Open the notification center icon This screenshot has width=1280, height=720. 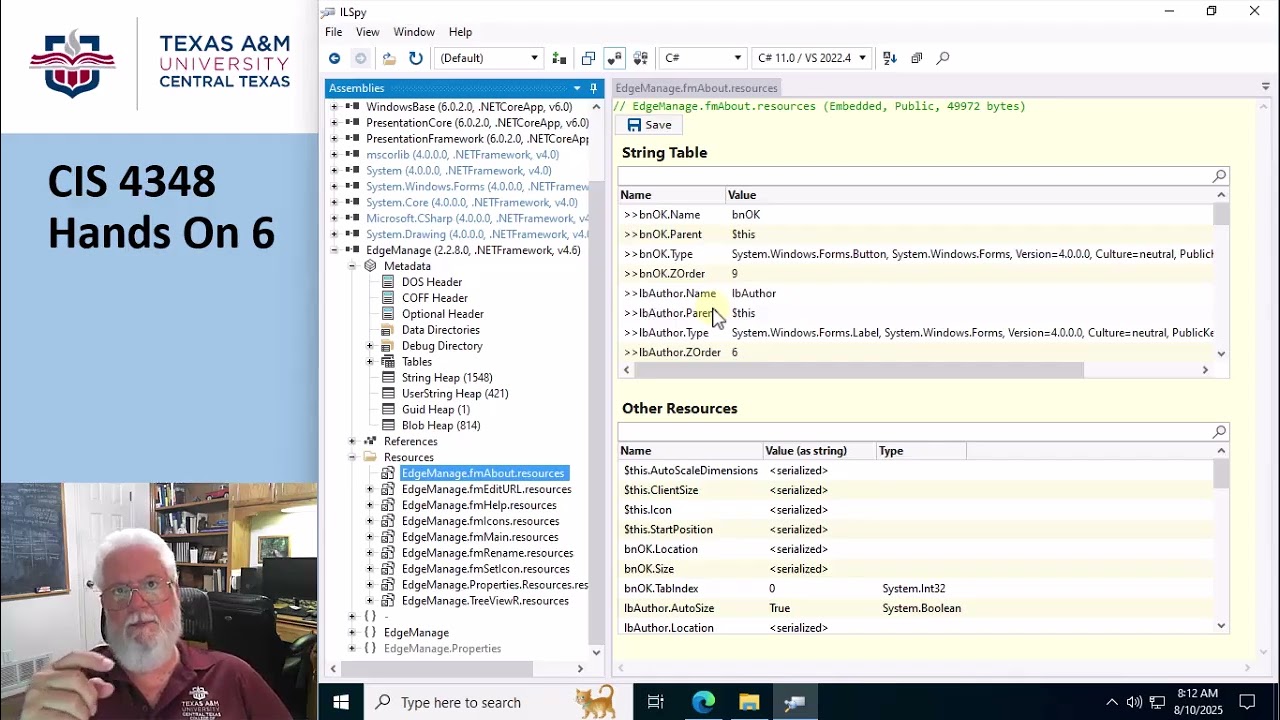1247,702
